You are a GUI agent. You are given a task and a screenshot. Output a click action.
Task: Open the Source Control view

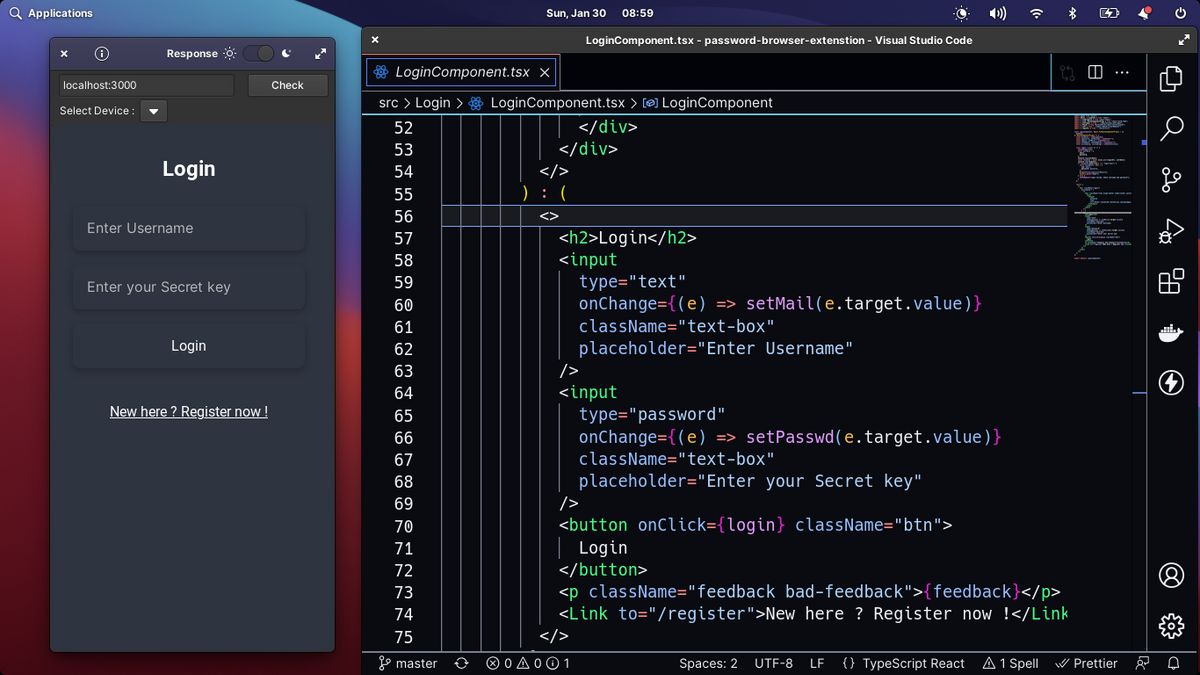pyautogui.click(x=1171, y=180)
